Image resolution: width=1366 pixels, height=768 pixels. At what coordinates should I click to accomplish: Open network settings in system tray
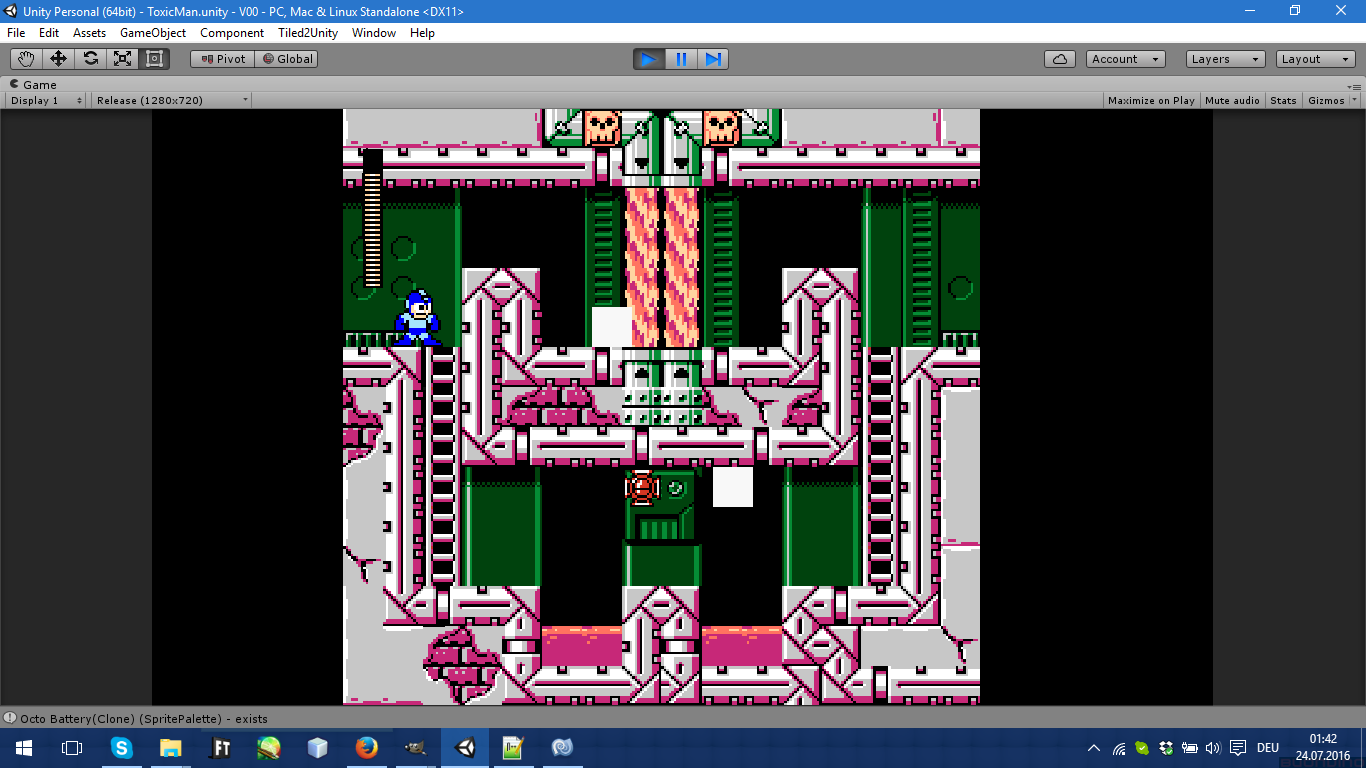click(1119, 748)
